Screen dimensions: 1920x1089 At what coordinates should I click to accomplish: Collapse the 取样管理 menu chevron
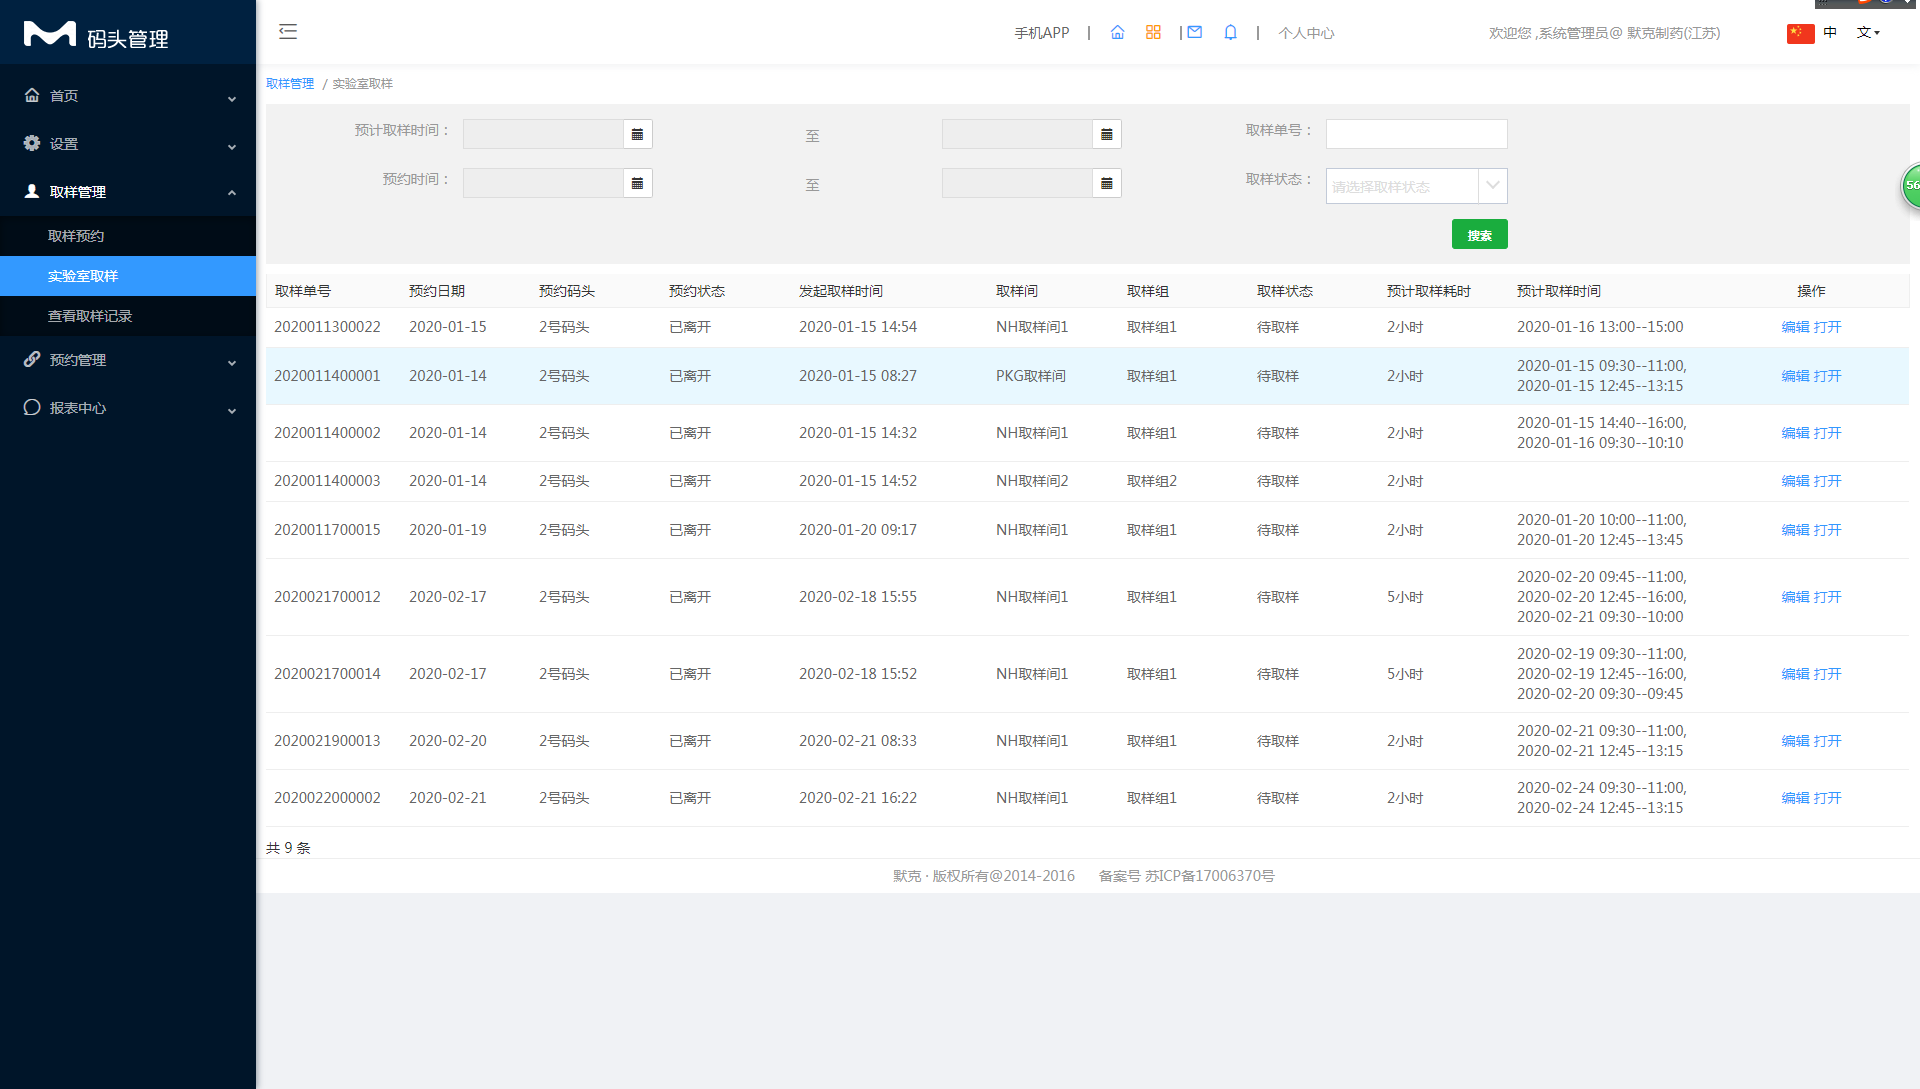click(232, 192)
